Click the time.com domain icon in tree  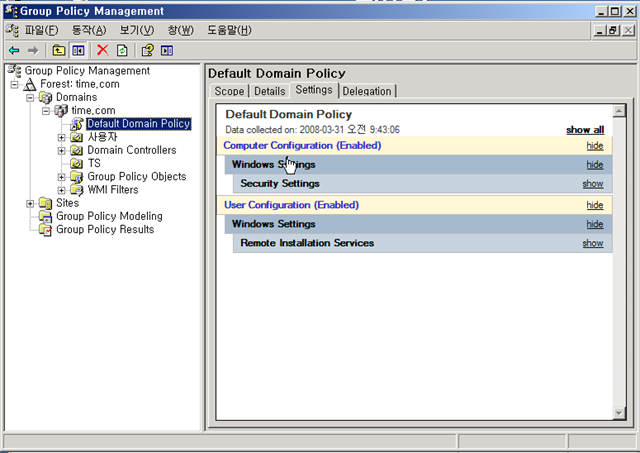coord(61,110)
